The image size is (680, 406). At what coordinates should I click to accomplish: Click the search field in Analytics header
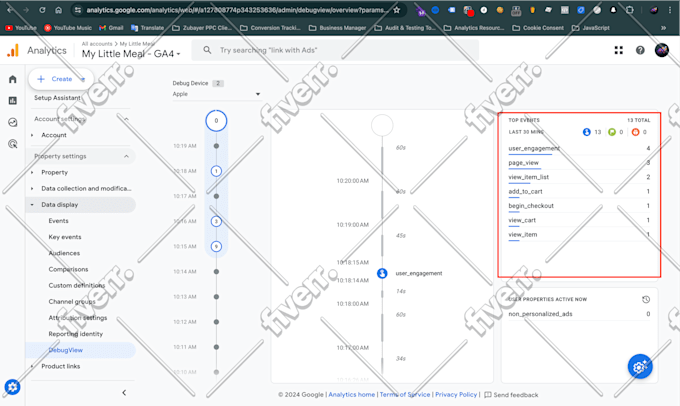pyautogui.click(x=335, y=50)
